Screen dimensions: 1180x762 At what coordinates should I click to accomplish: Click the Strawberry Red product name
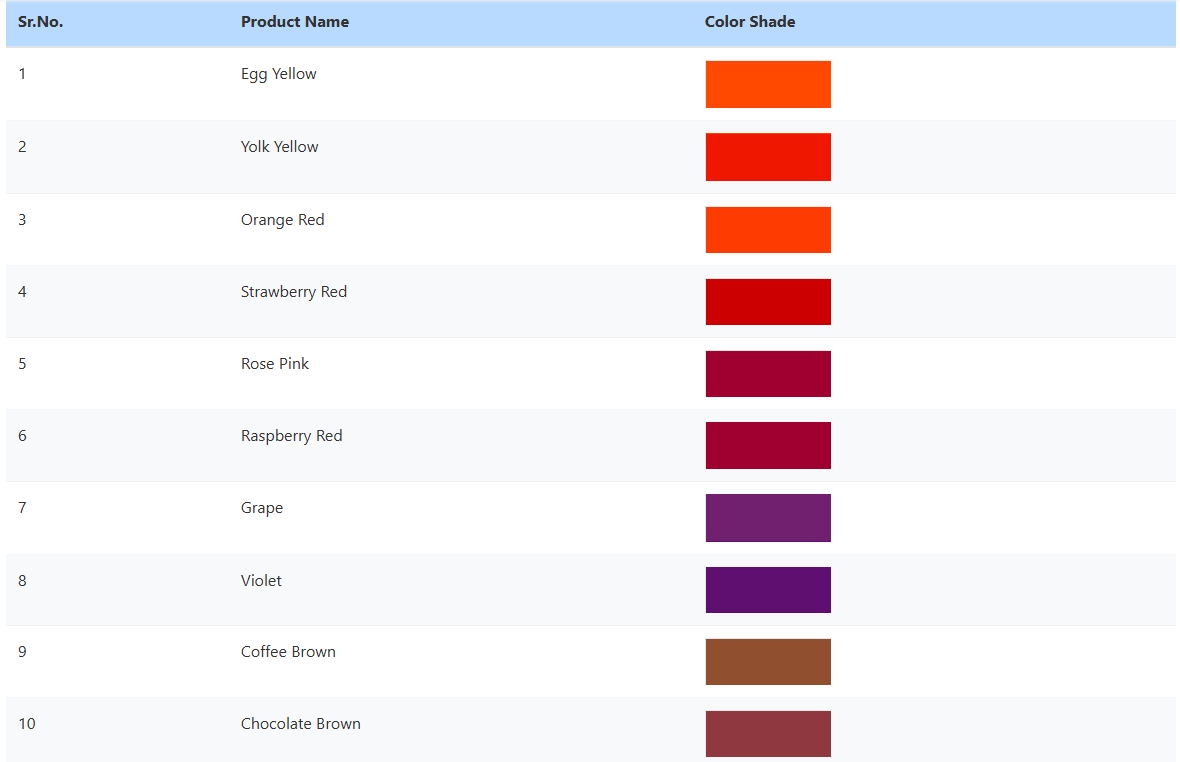coord(294,292)
